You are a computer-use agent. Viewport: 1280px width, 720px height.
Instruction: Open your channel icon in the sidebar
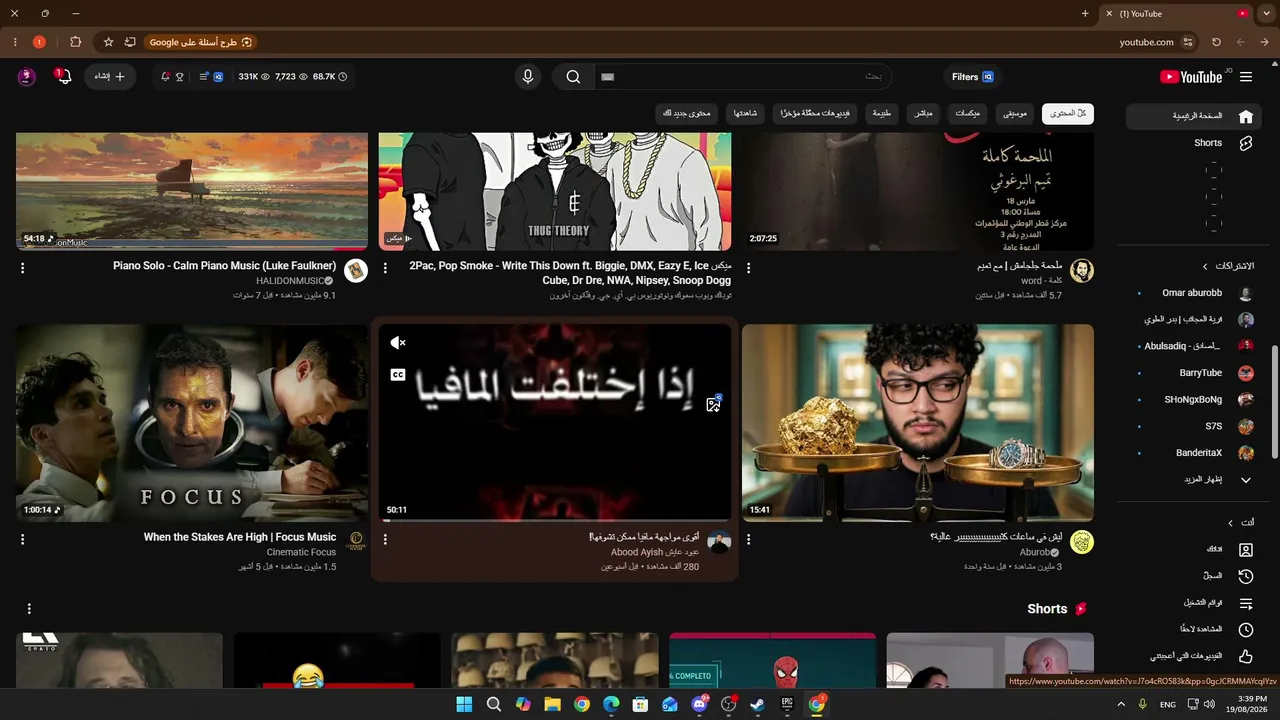pyautogui.click(x=1246, y=549)
